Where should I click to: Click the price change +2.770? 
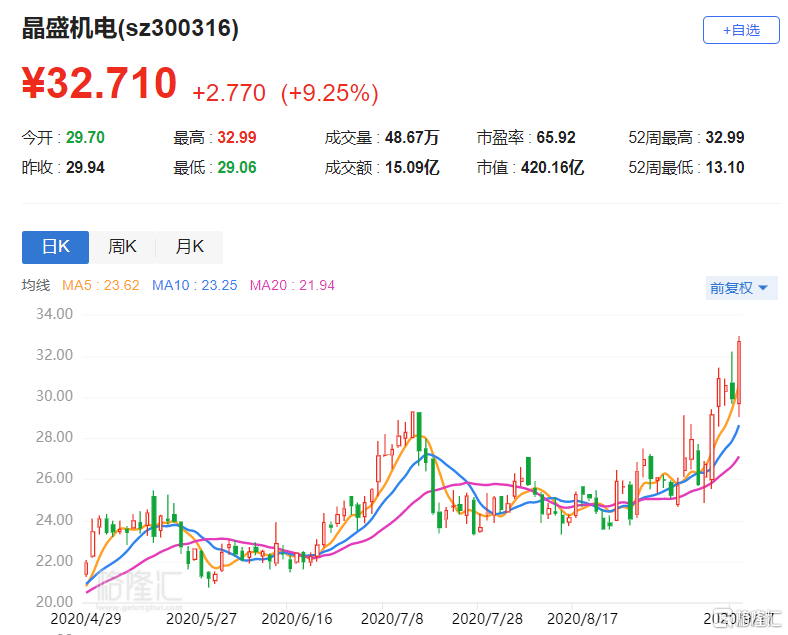pyautogui.click(x=229, y=93)
